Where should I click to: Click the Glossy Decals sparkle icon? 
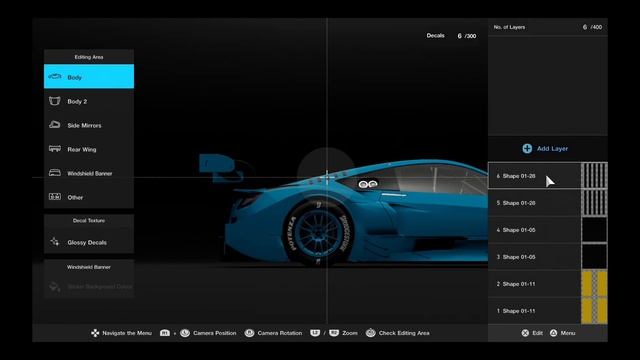55,242
